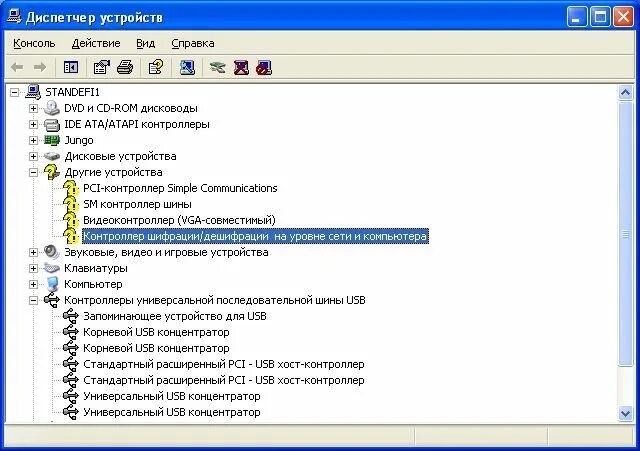Expand the Компьютер node
640x451 pixels.
click(x=33, y=284)
